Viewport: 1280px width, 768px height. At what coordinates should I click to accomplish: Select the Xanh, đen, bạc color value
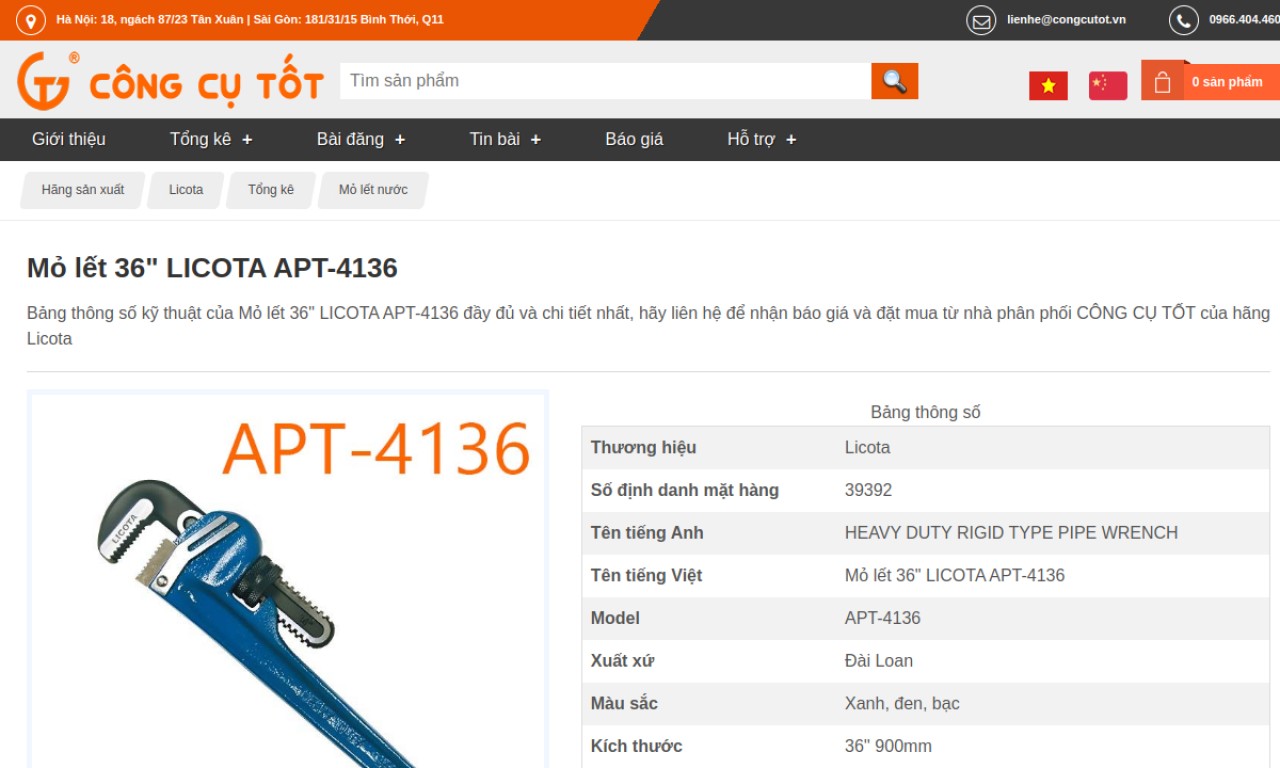point(902,704)
